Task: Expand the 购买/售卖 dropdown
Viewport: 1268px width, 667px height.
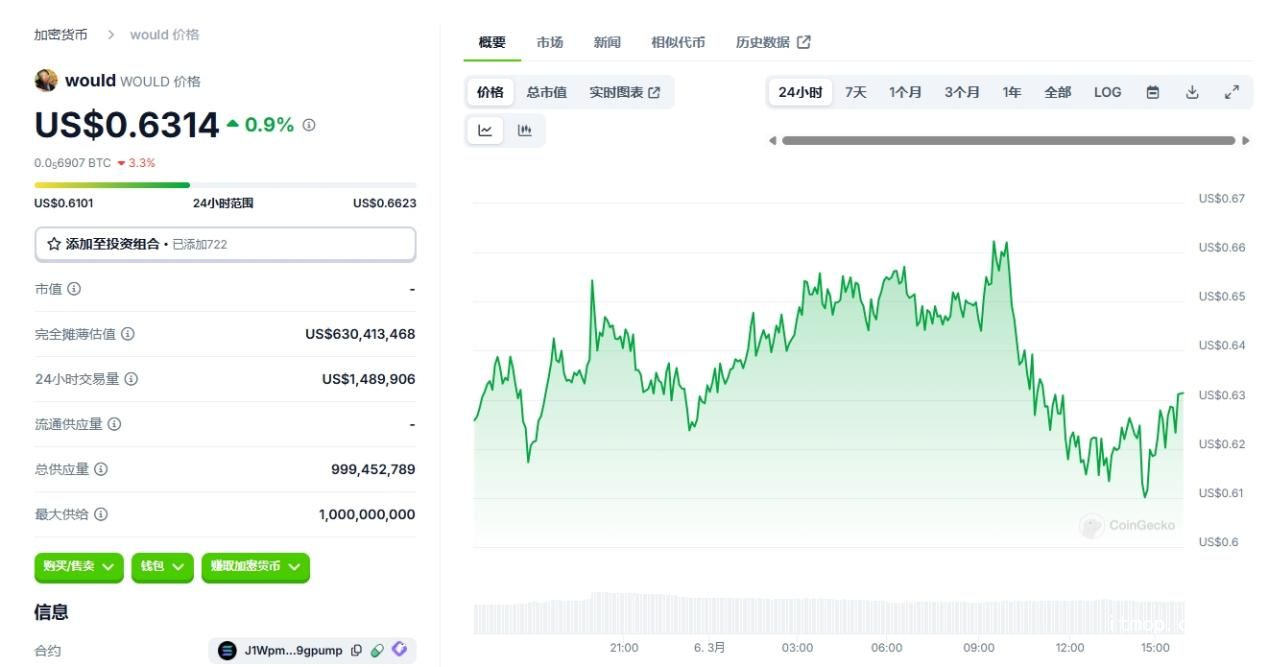Action: point(79,567)
